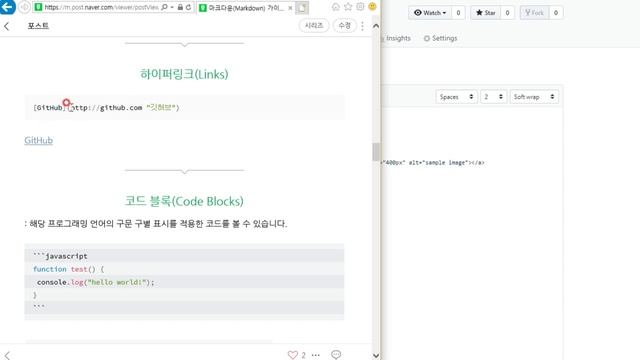Open the GitHub hyperlink in the post
The height and width of the screenshot is (360, 640).
(38, 140)
